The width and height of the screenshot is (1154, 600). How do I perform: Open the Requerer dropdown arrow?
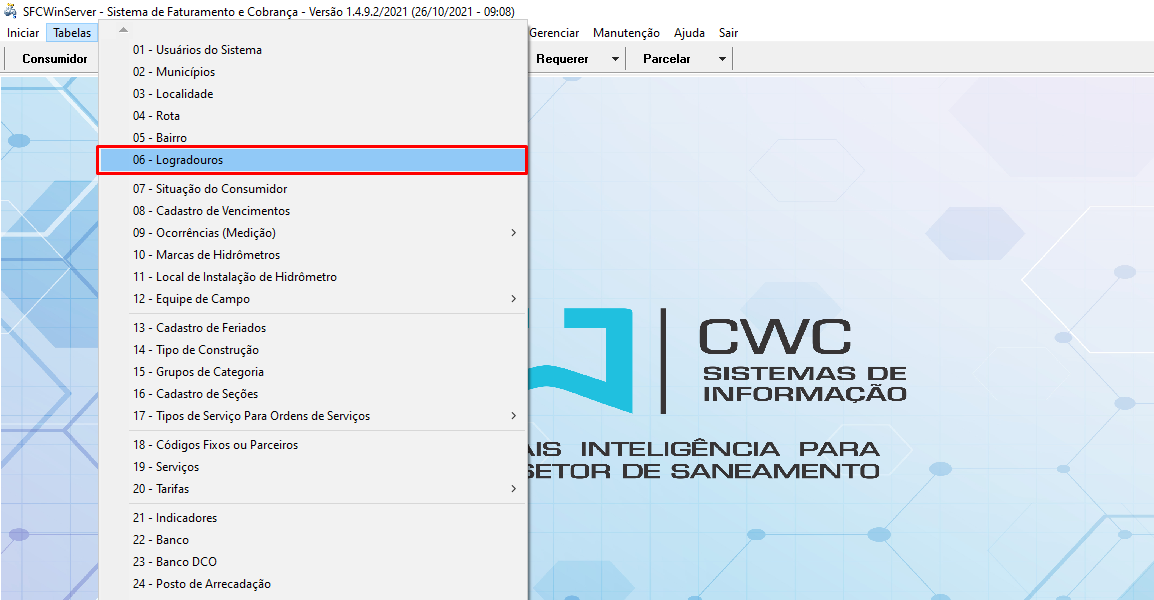tap(615, 59)
